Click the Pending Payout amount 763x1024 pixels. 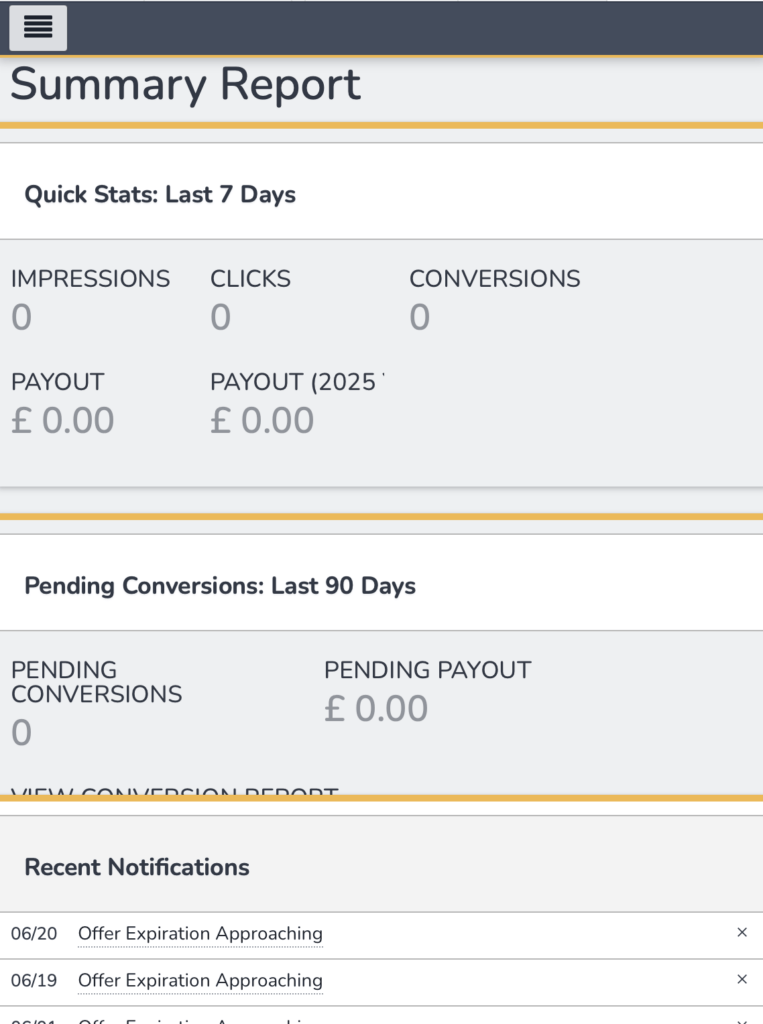pos(376,709)
